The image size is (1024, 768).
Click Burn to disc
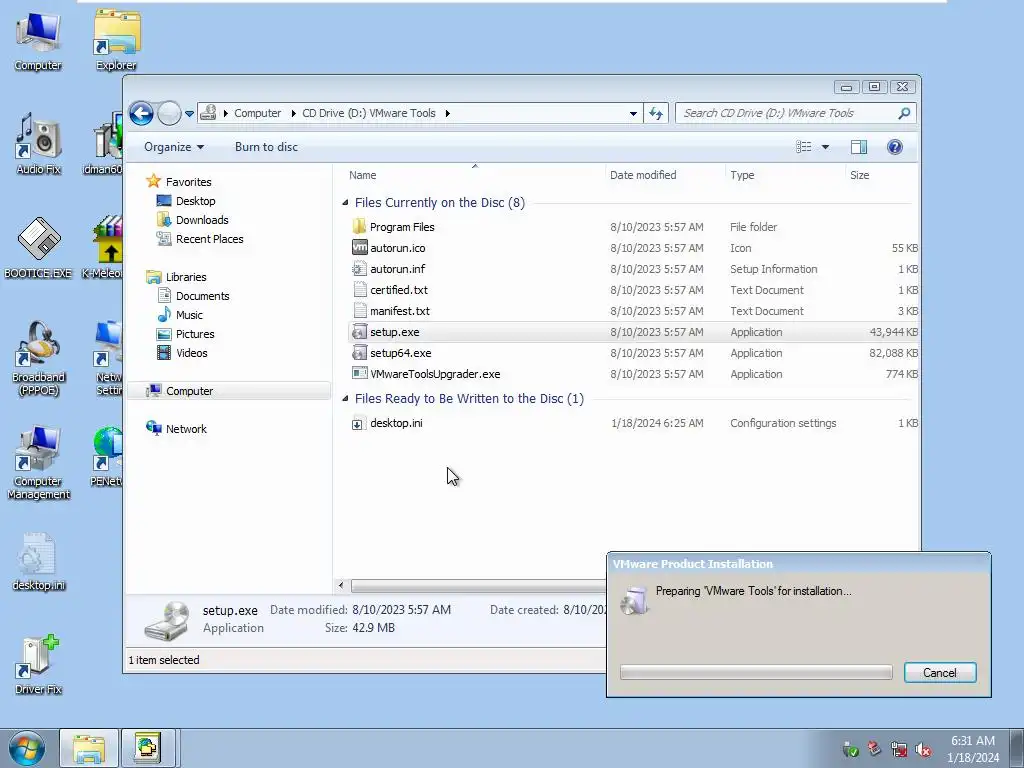point(266,147)
